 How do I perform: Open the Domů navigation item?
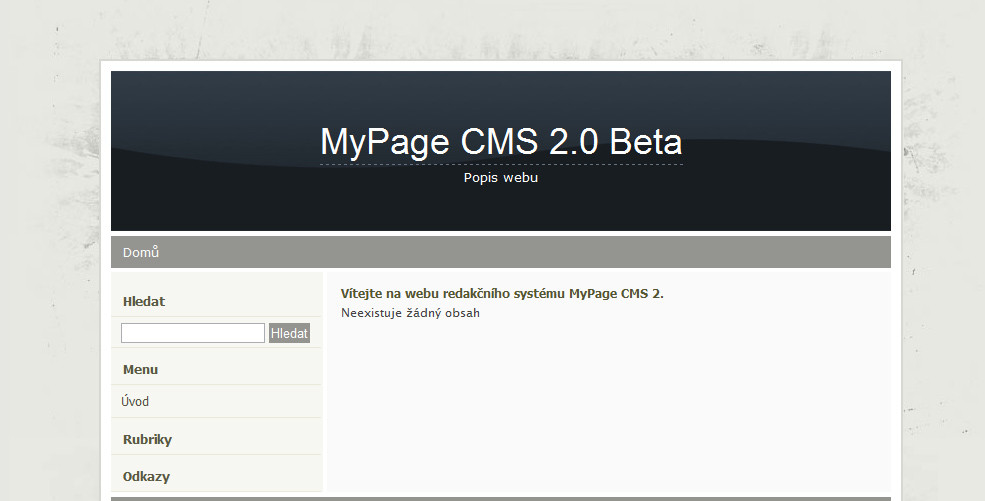click(x=141, y=252)
